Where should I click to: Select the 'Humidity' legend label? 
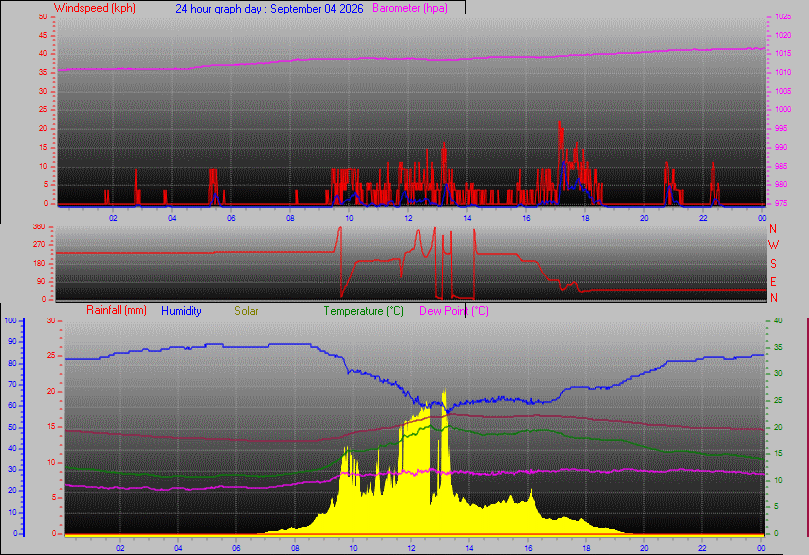(x=181, y=311)
